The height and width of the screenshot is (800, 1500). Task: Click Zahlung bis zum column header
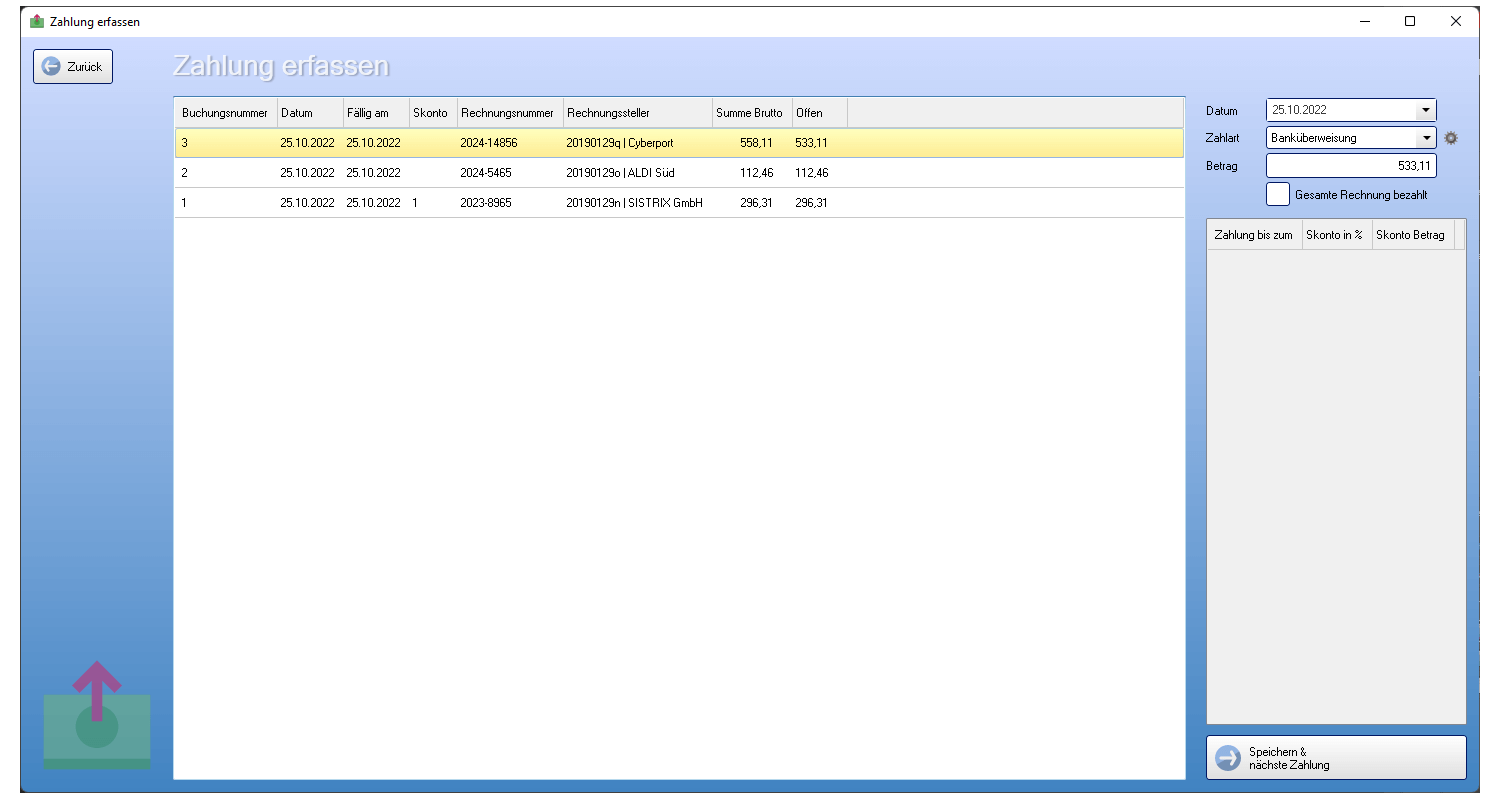point(1255,234)
